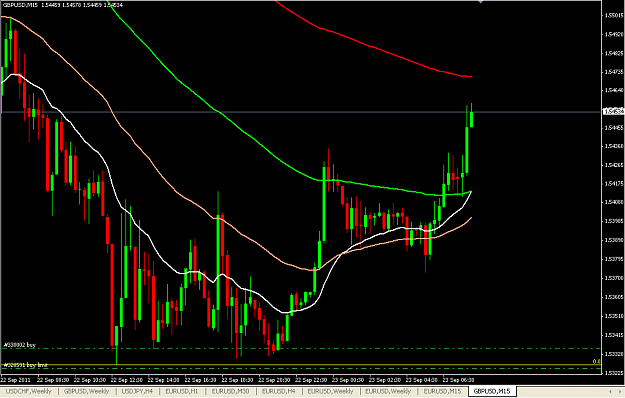This screenshot has width=625, height=398.
Task: Switch to the EURUSD,H1 chart tab
Action: coord(182,392)
